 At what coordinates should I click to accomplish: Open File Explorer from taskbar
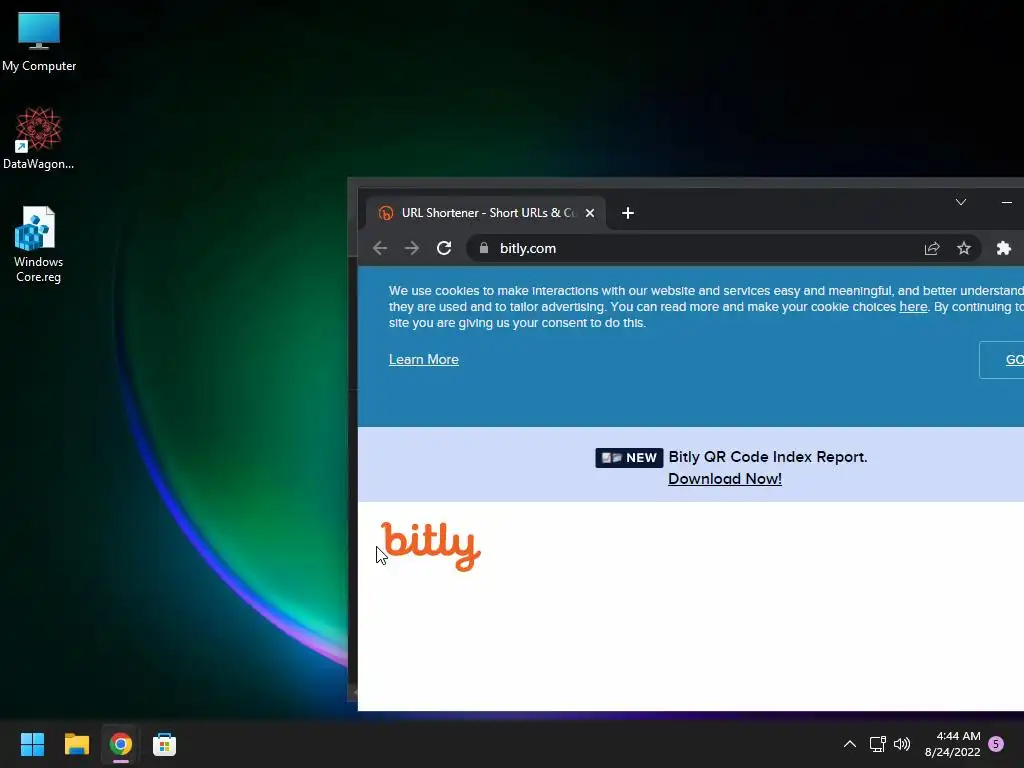coord(76,744)
